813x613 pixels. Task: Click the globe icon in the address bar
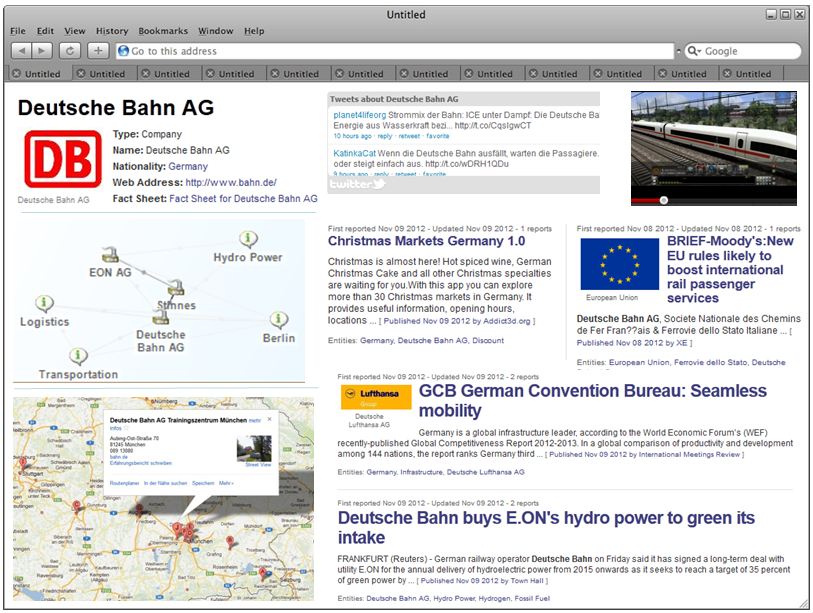coord(123,51)
